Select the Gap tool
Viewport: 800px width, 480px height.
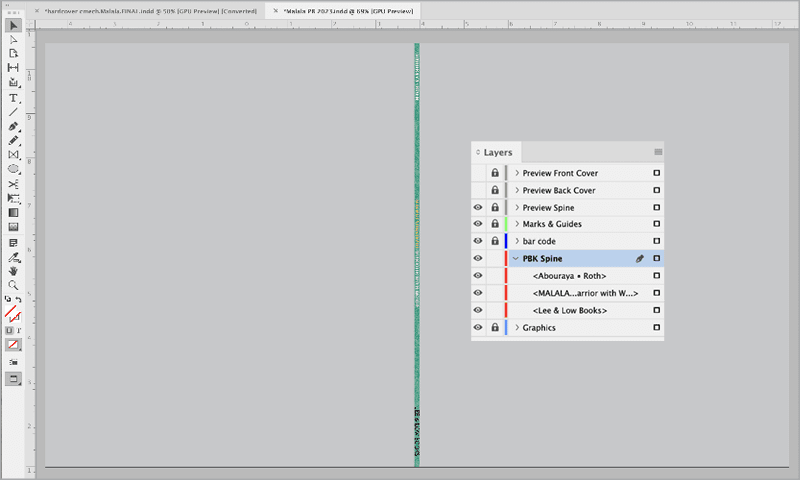(x=14, y=67)
